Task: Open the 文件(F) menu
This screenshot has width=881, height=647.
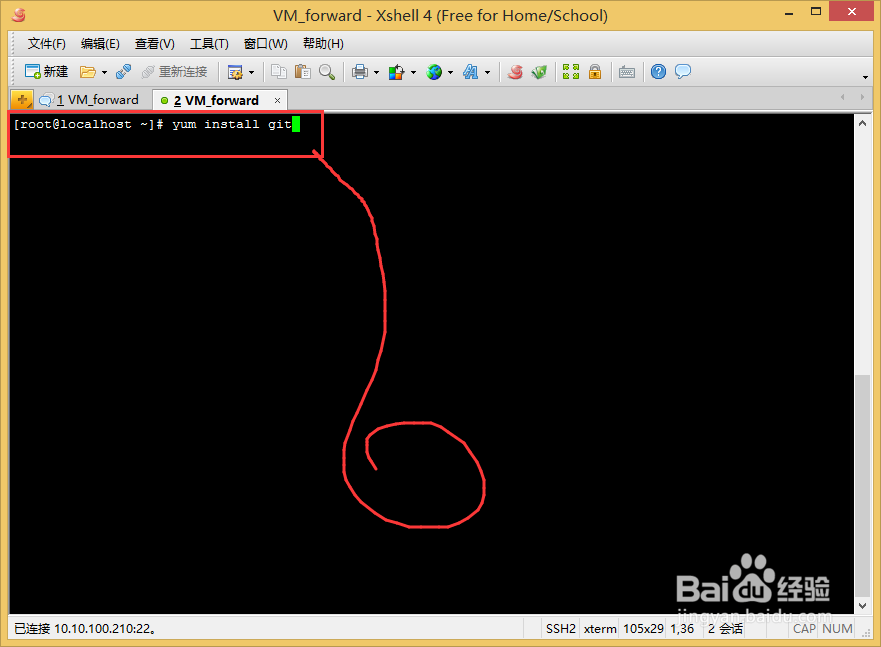Action: click(47, 44)
